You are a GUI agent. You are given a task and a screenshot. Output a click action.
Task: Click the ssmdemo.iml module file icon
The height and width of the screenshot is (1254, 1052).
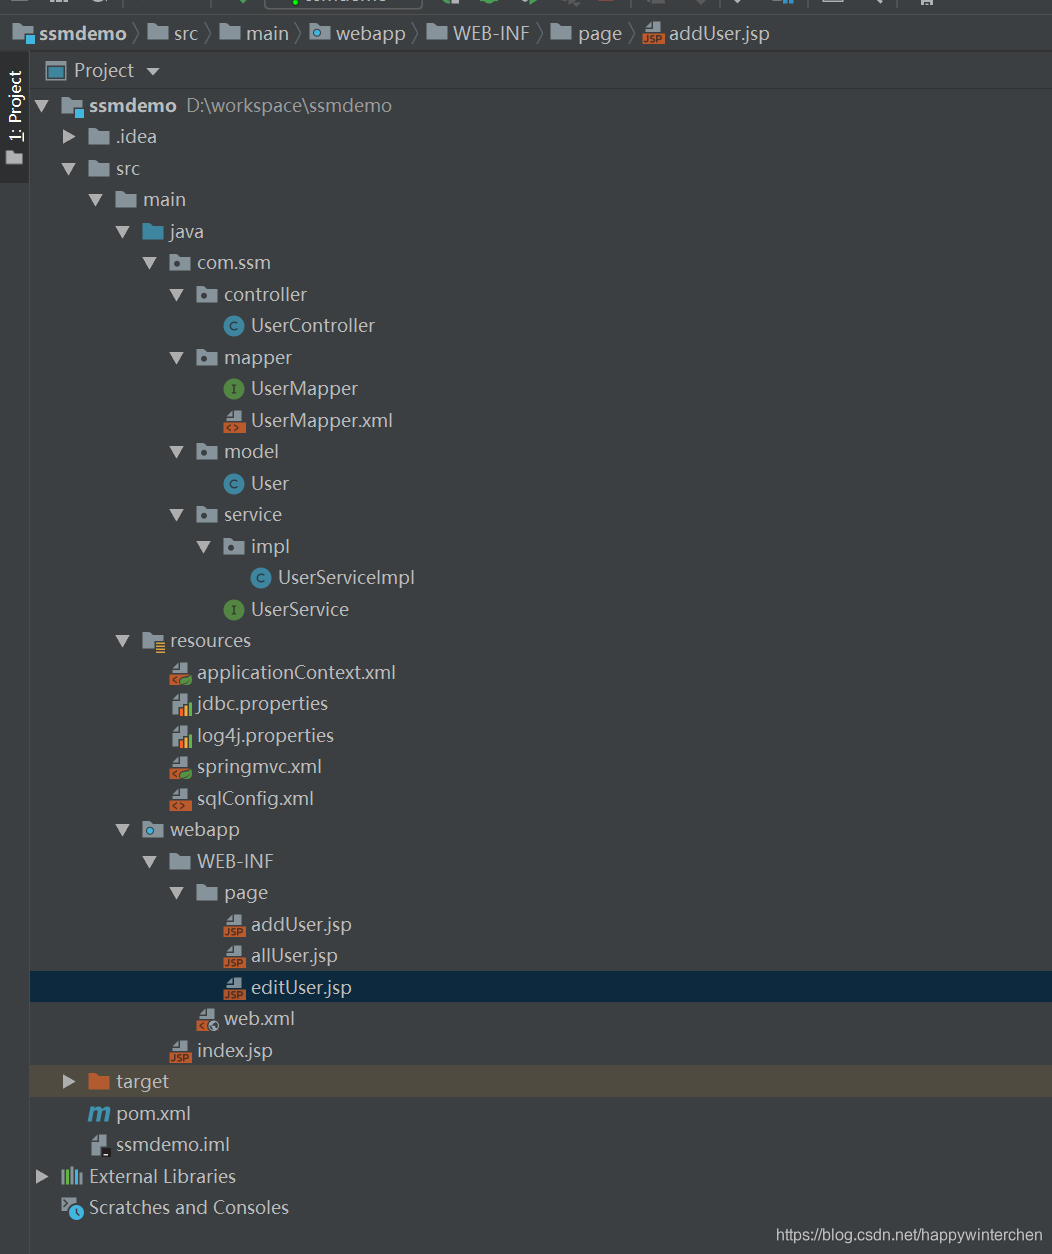pos(99,1145)
